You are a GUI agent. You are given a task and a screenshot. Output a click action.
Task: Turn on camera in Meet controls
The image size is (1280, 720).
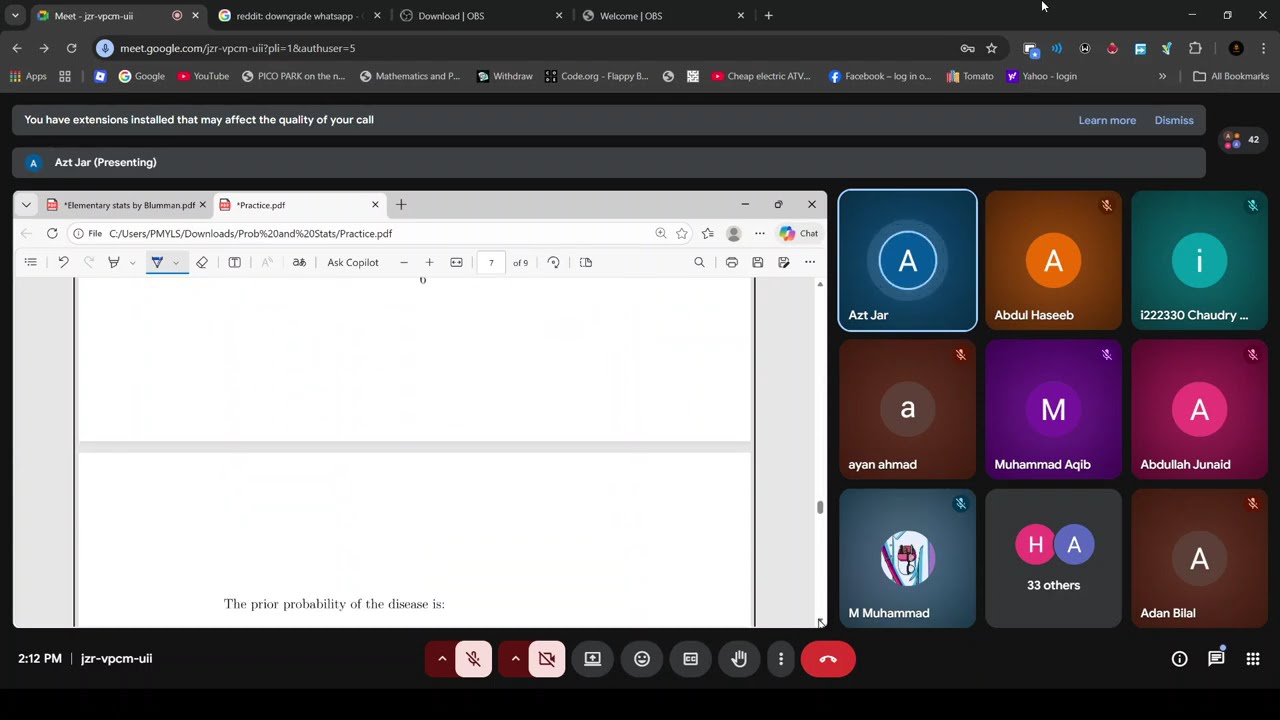coord(546,659)
